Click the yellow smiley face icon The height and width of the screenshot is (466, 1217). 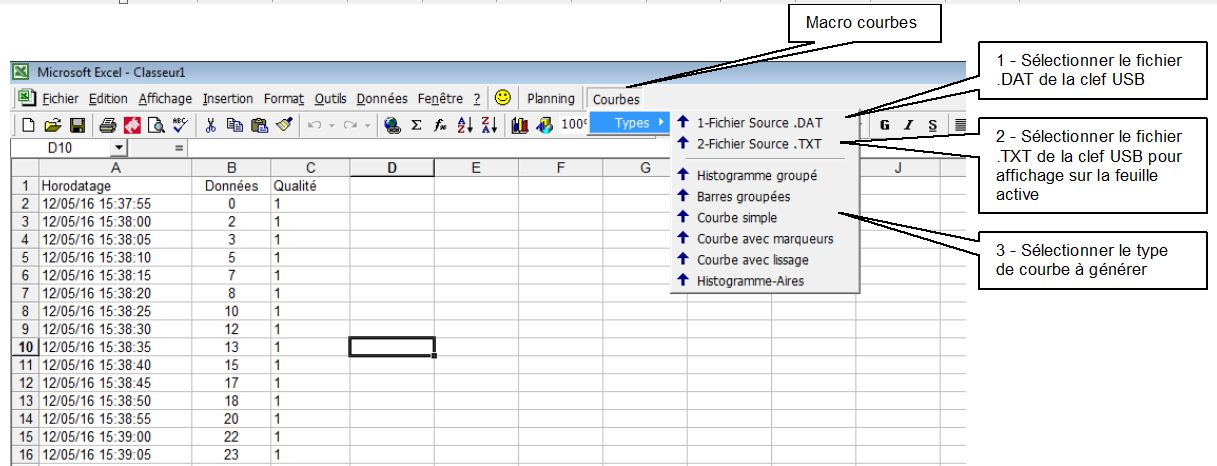(503, 98)
